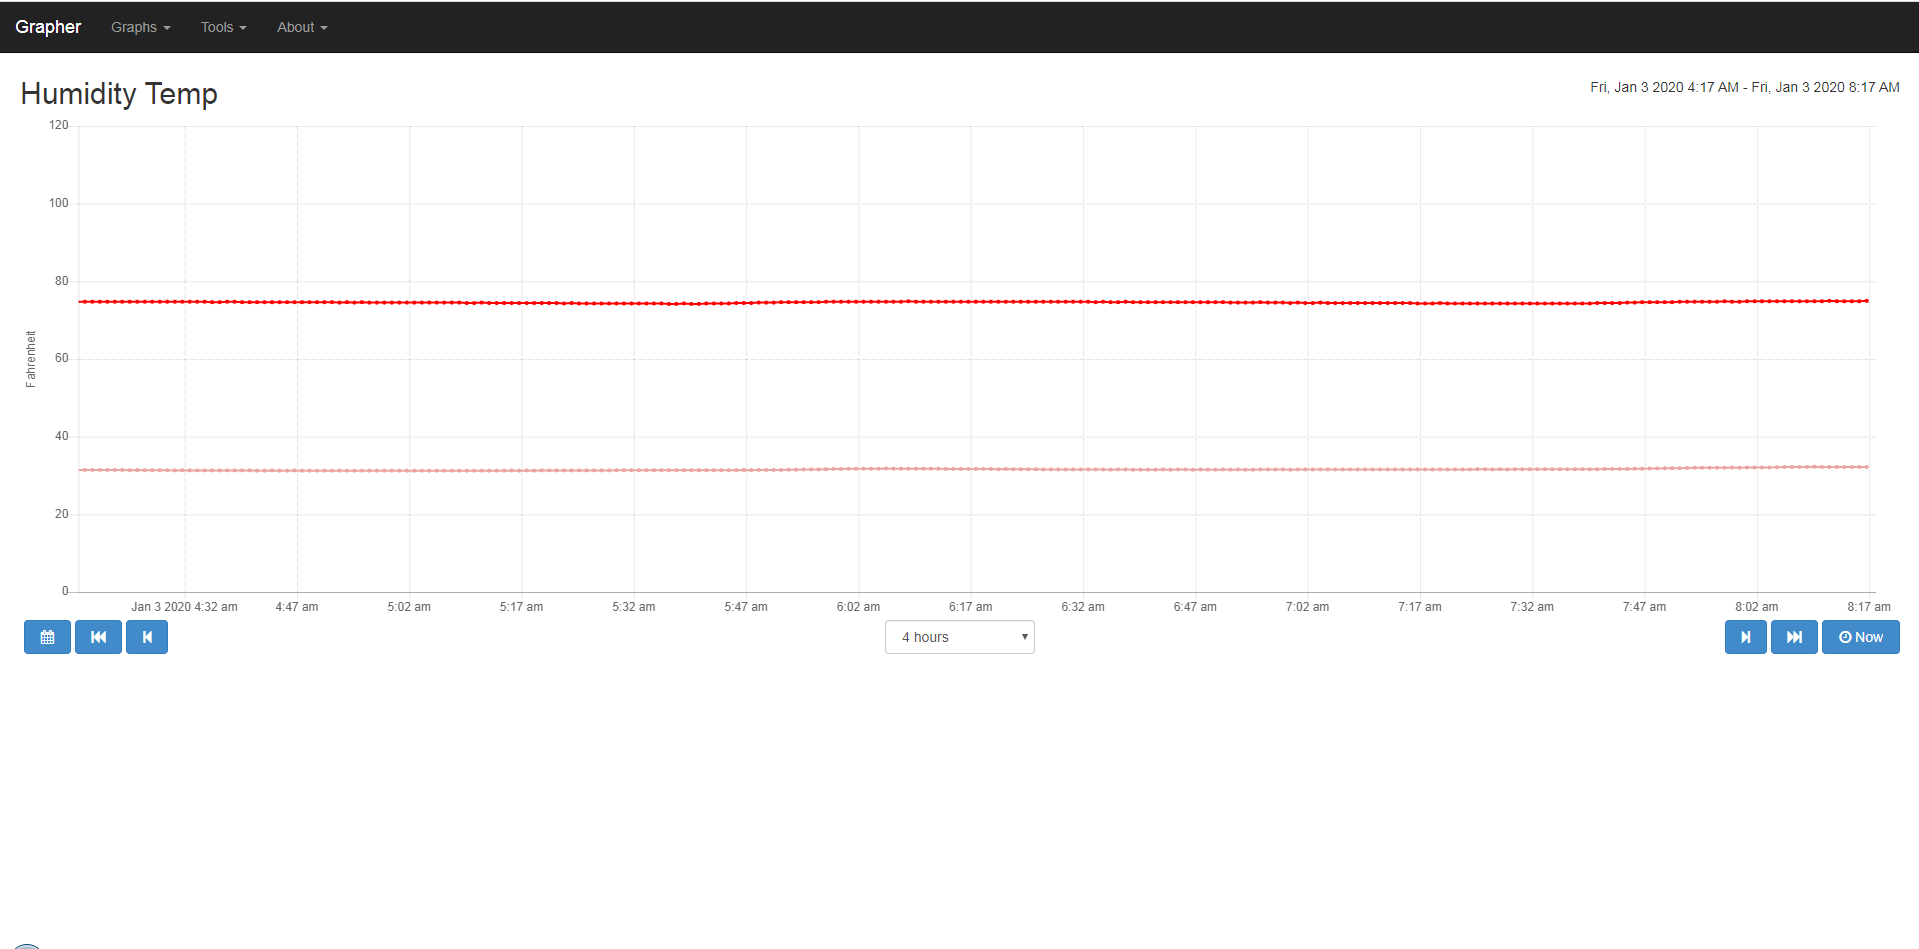Click the 100 y-axis value
Screen dimensions: 1919x949
pos(59,203)
